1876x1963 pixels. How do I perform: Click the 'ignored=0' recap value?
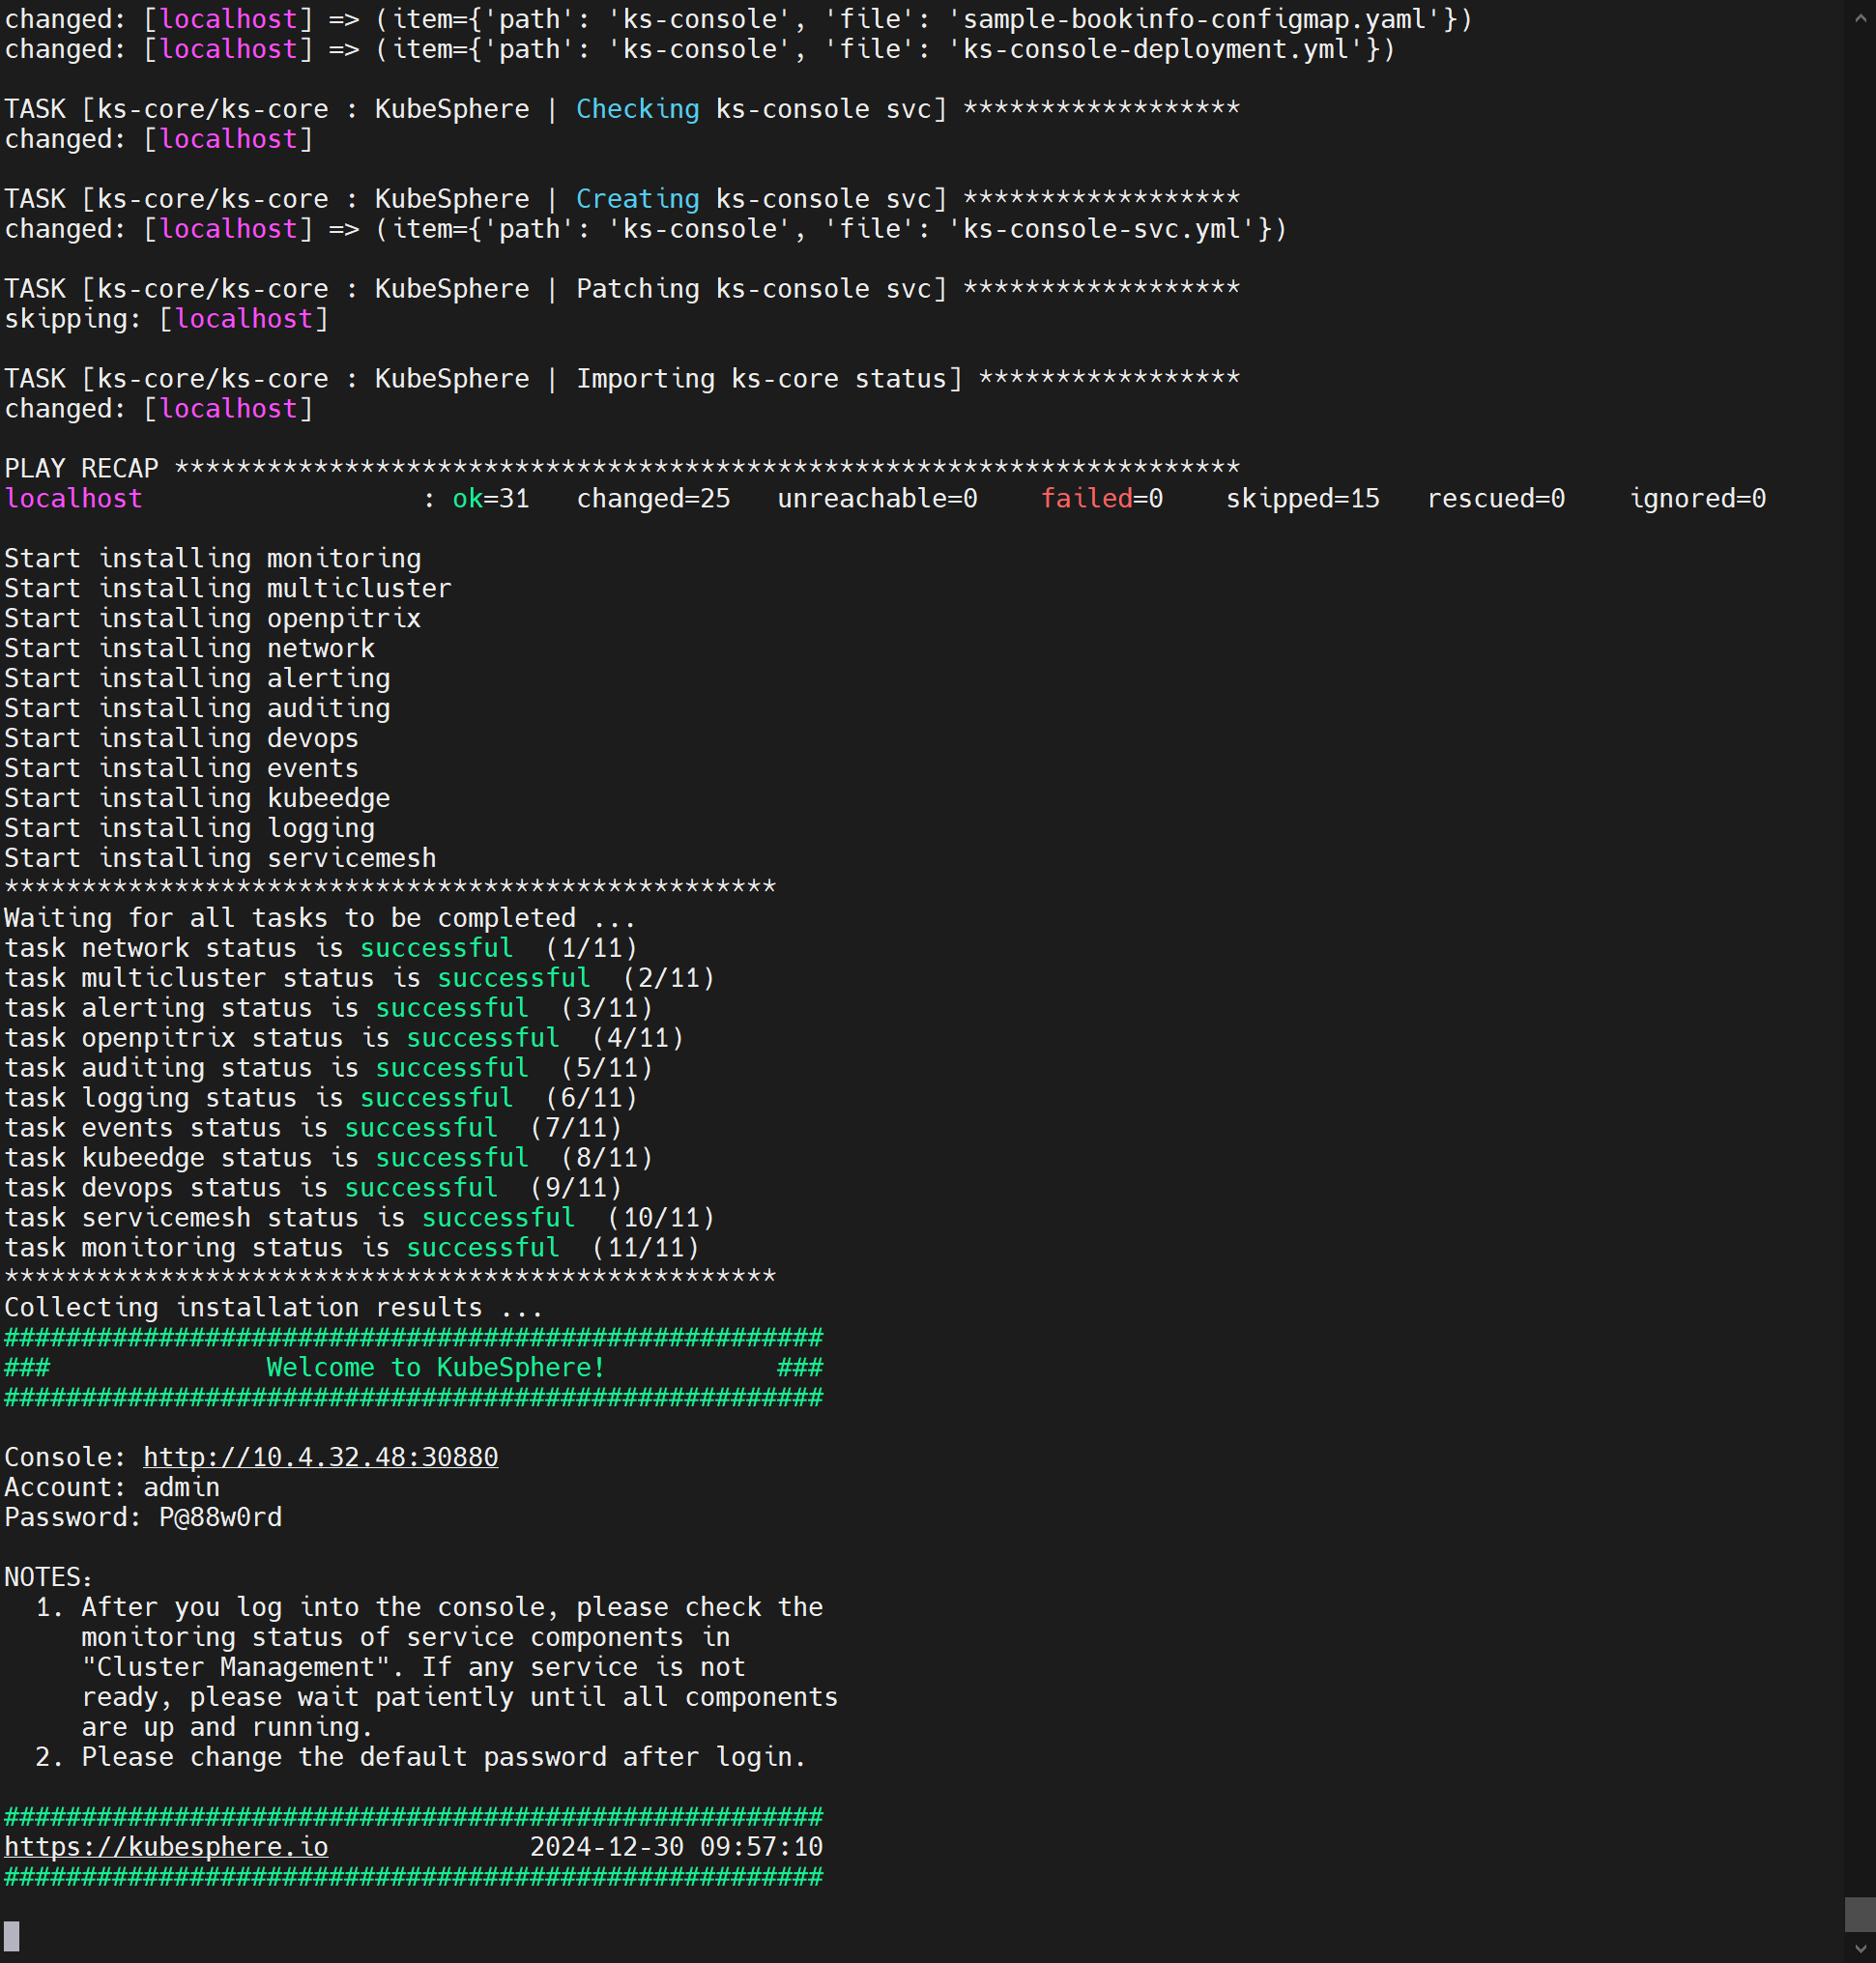click(x=1698, y=498)
